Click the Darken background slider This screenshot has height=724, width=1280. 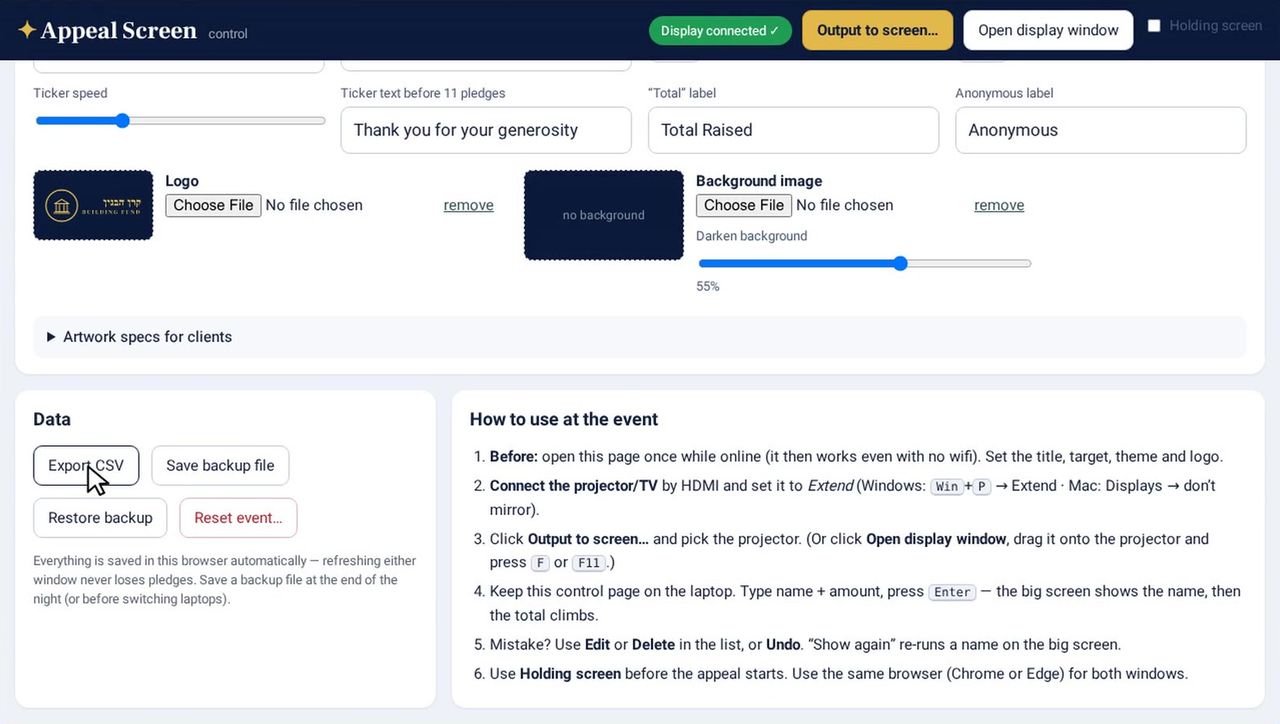click(864, 264)
